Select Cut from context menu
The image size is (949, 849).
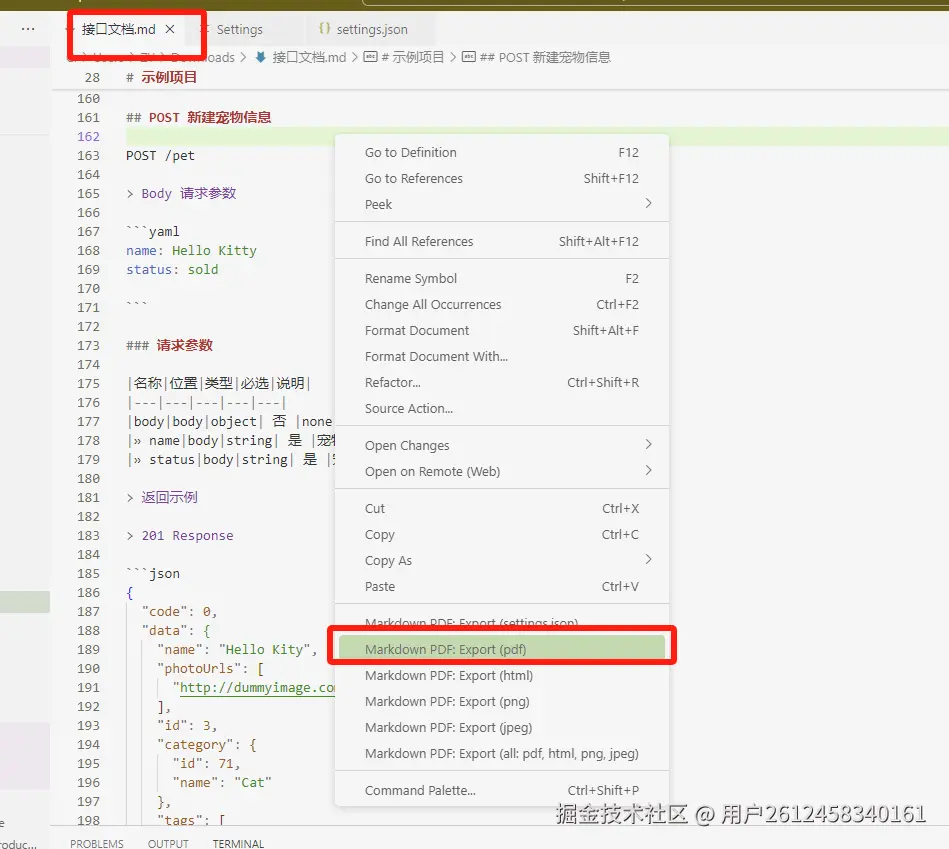[502, 508]
